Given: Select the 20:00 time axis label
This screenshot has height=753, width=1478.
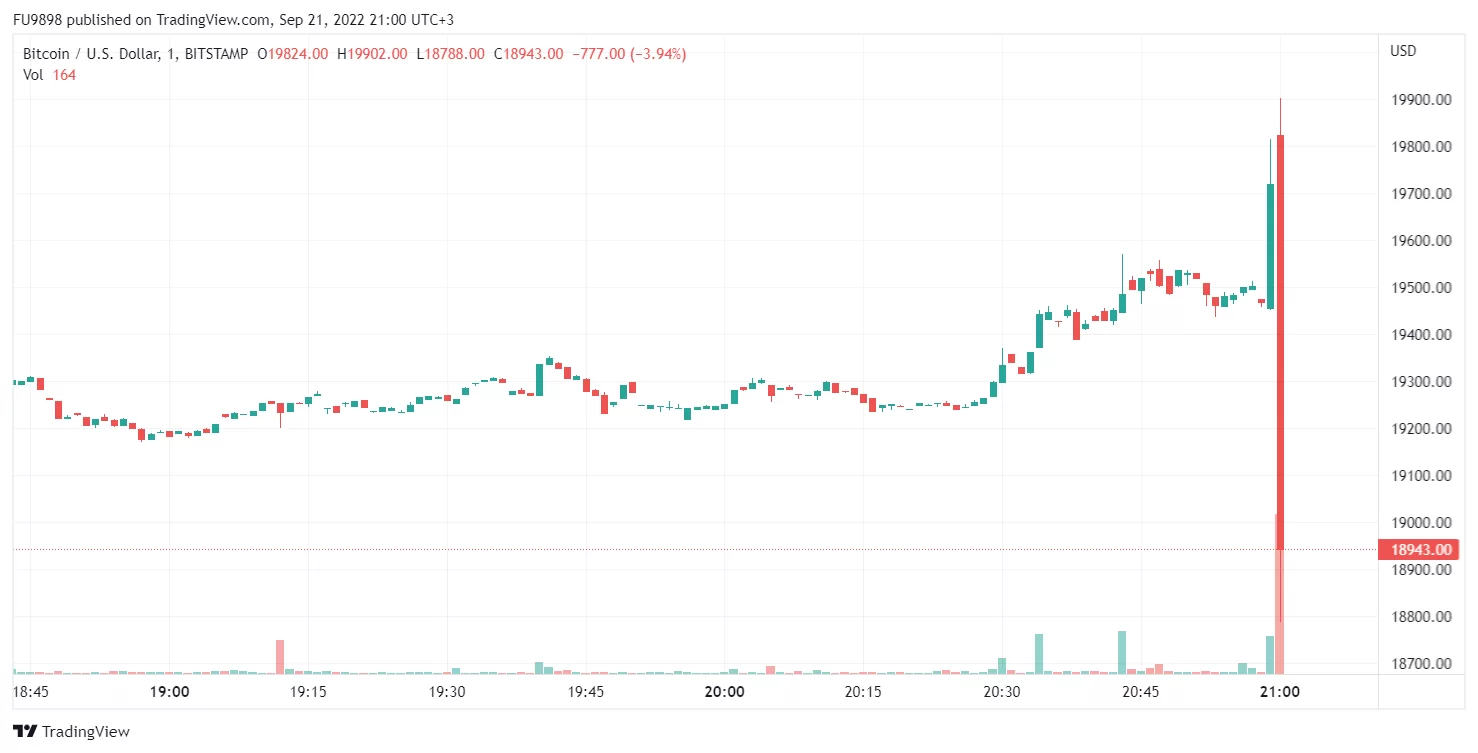Looking at the screenshot, I should click(x=724, y=692).
